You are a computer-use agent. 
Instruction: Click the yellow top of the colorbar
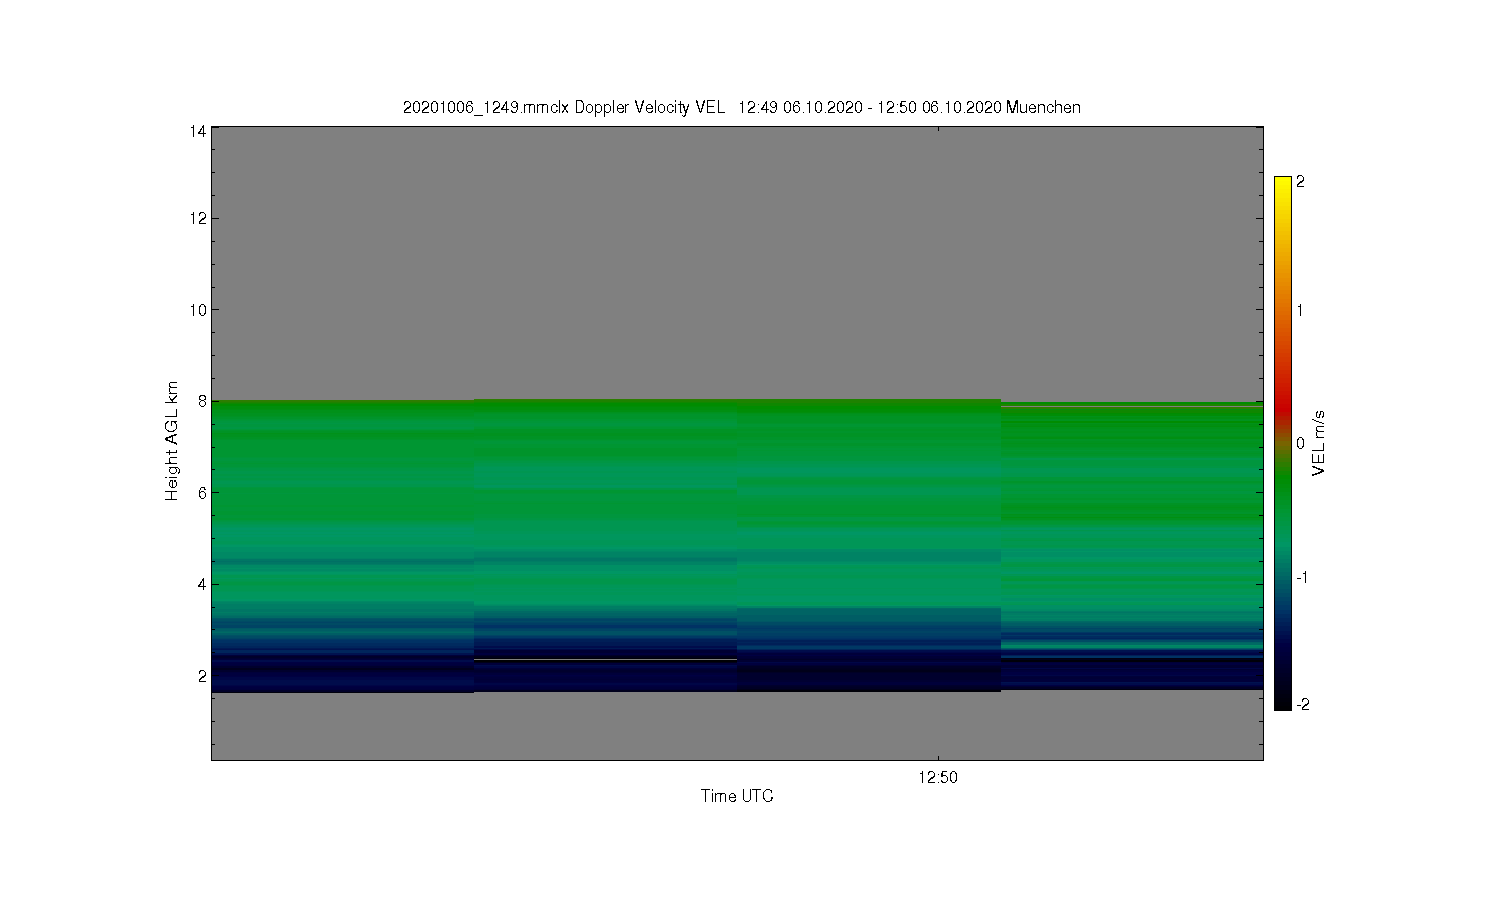click(1283, 185)
